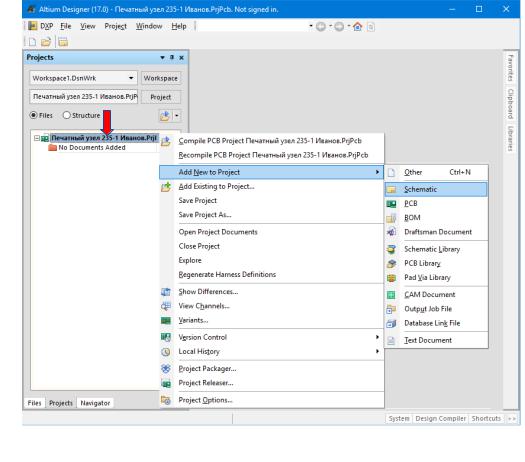525x462 pixels.
Task: Open the View menu
Action: coord(88,26)
